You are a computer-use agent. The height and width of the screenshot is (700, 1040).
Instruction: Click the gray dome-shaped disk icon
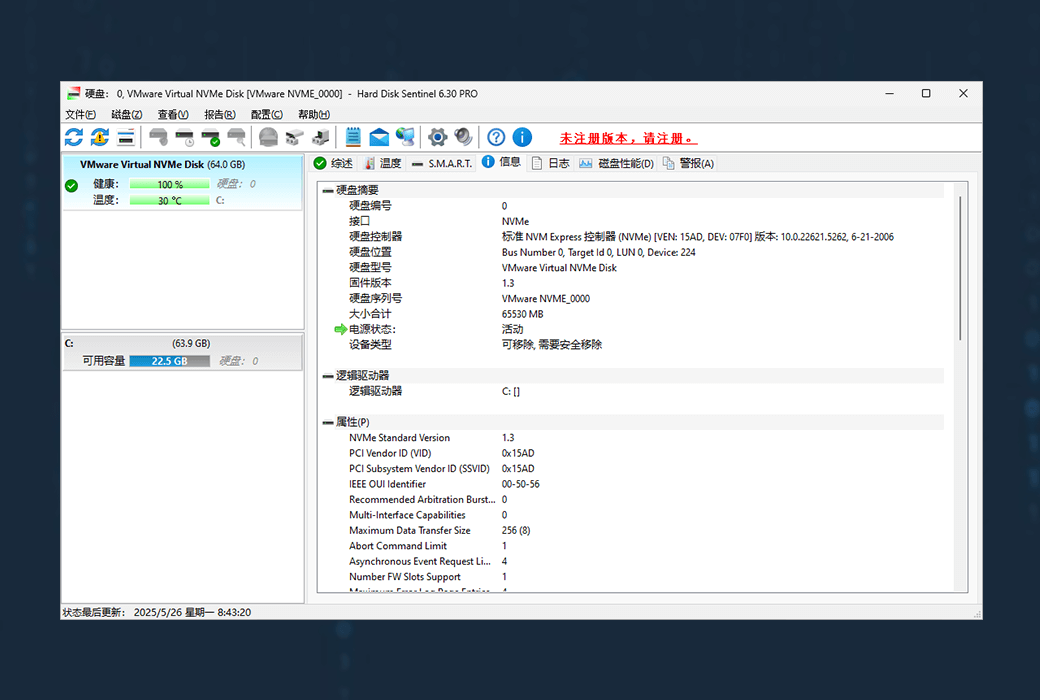pyautogui.click(x=269, y=137)
